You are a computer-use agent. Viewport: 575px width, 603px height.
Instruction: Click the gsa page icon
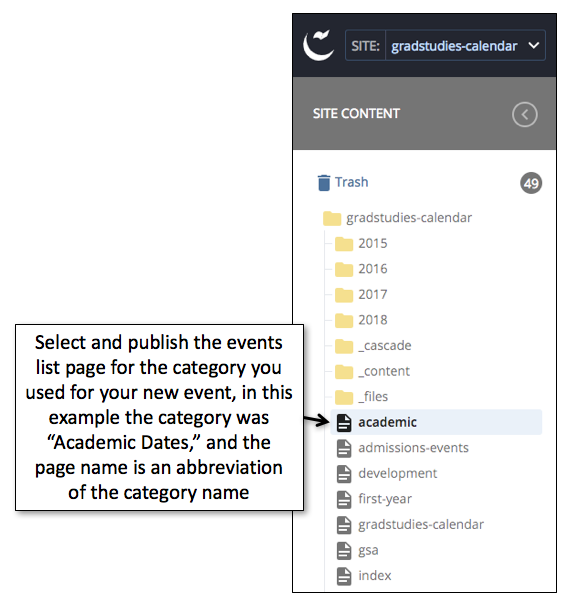click(344, 550)
